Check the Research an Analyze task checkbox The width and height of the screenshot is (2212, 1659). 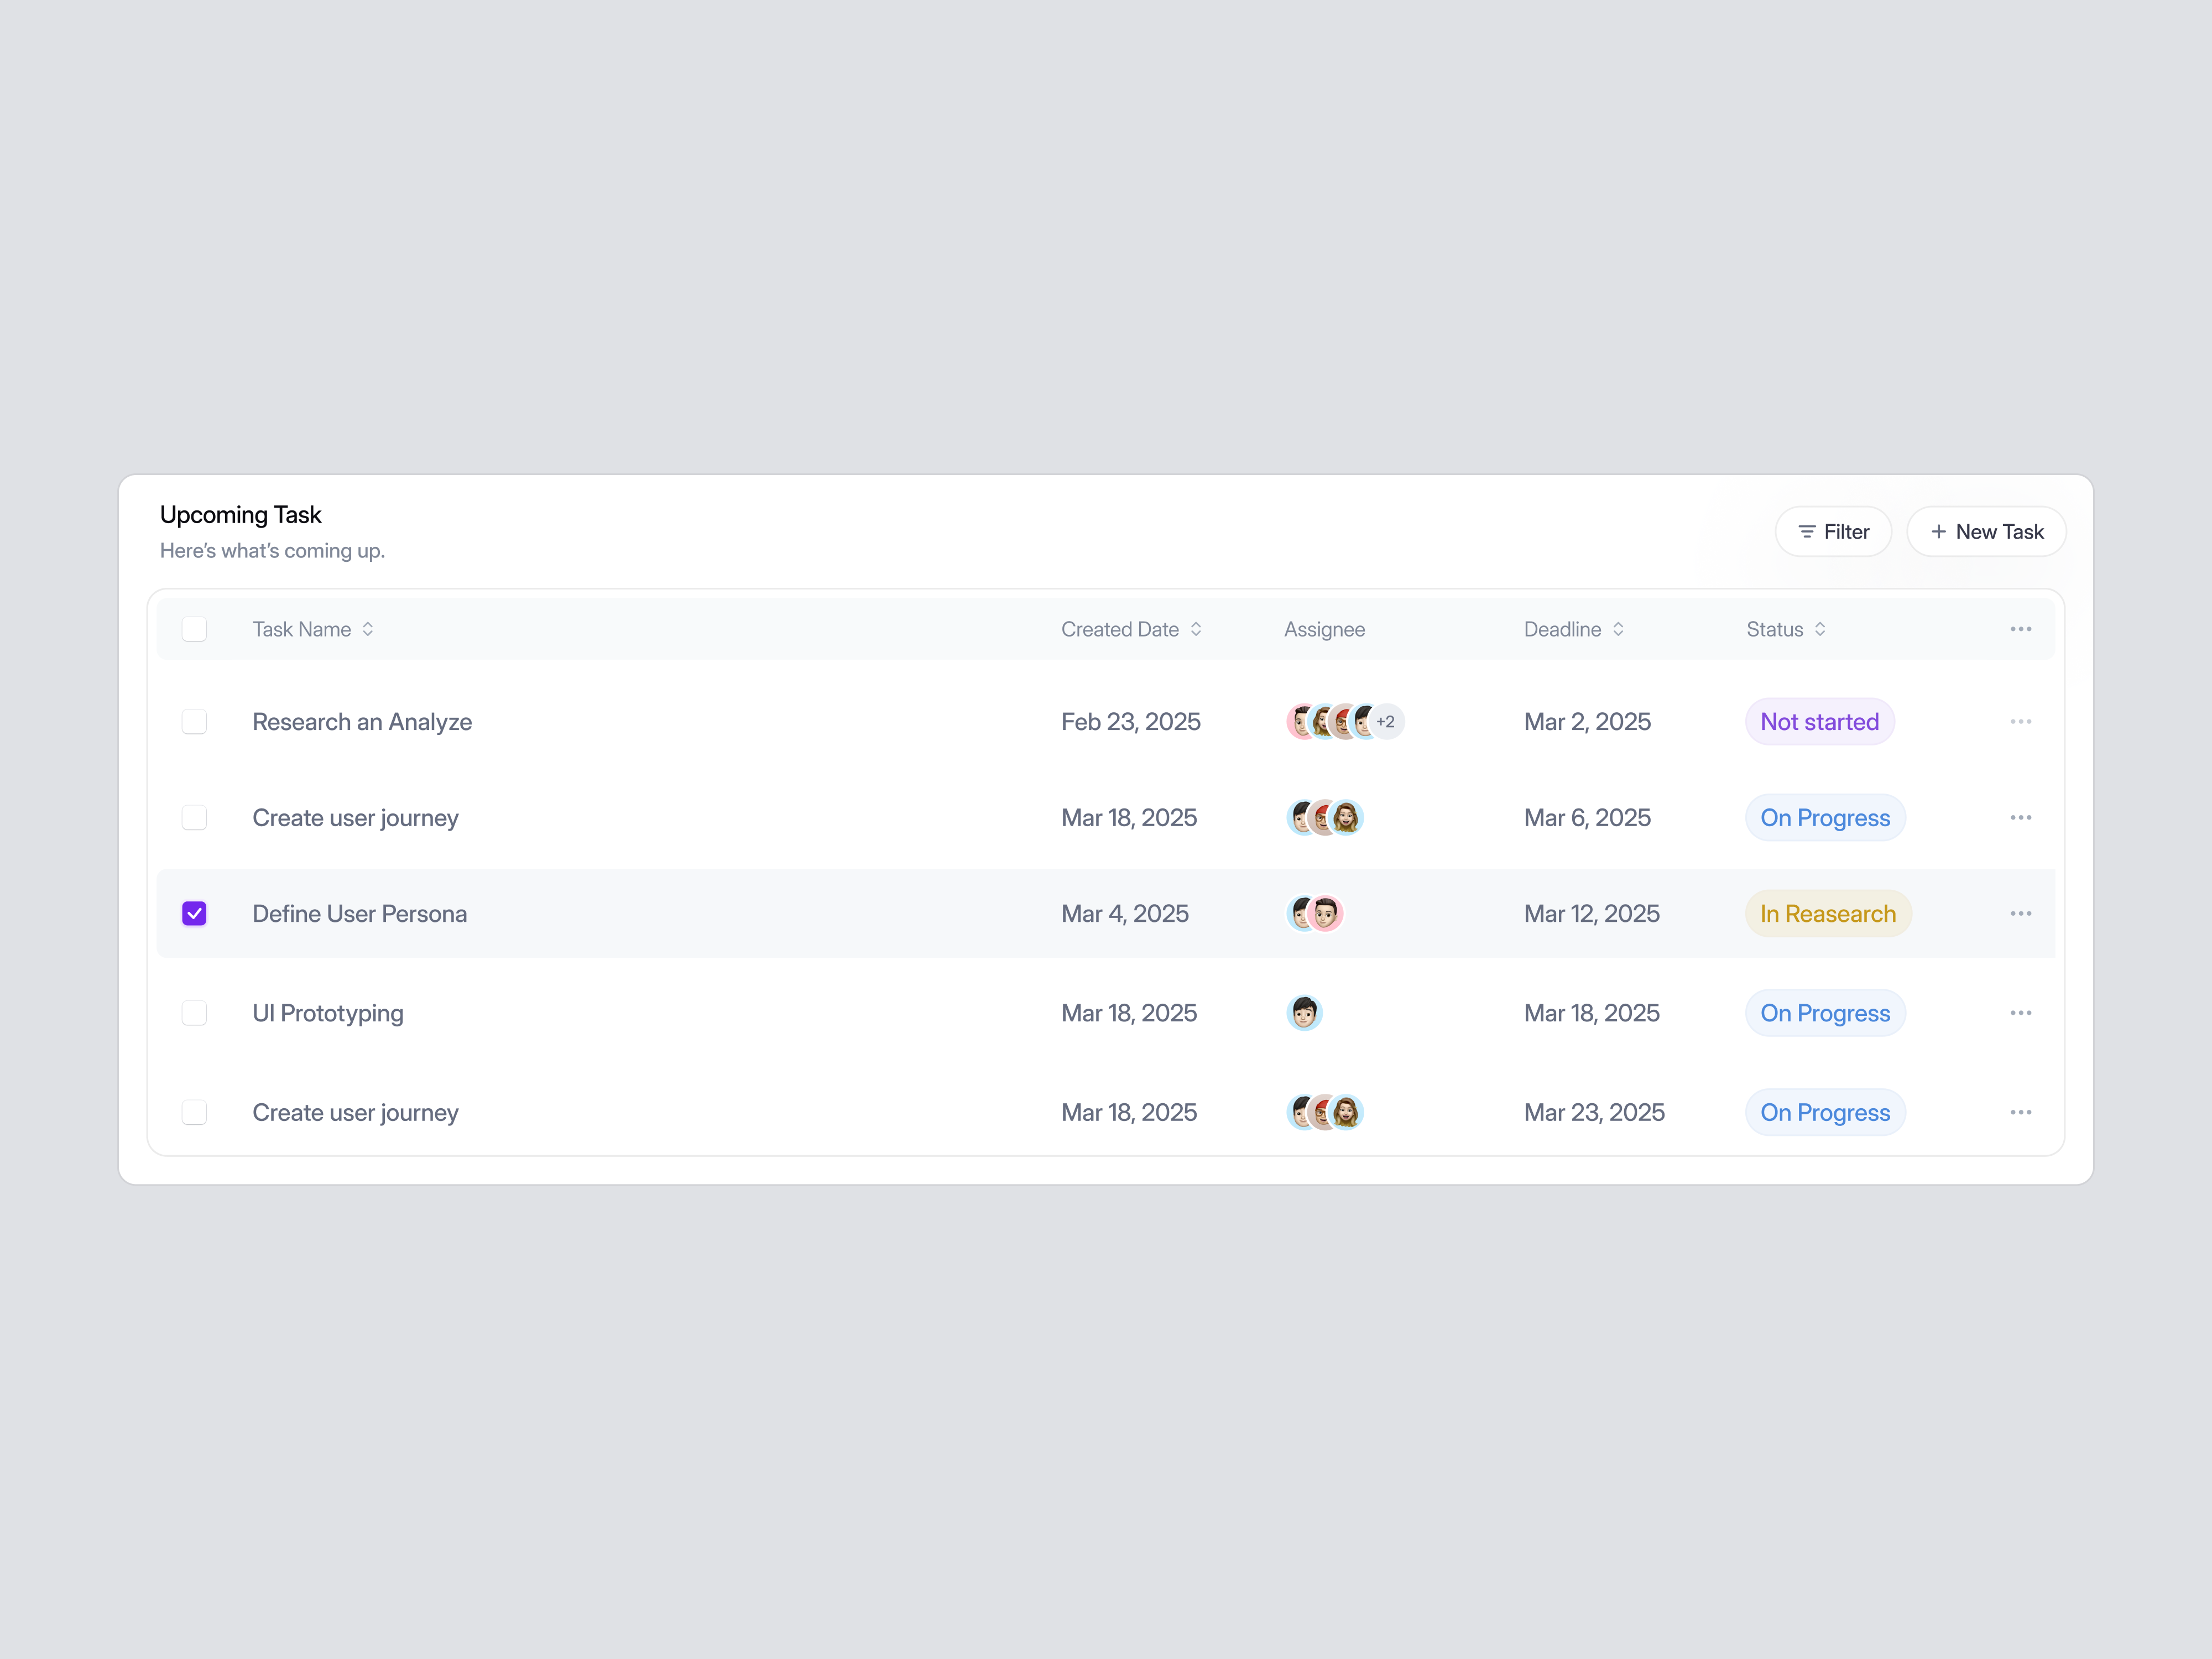pyautogui.click(x=194, y=721)
